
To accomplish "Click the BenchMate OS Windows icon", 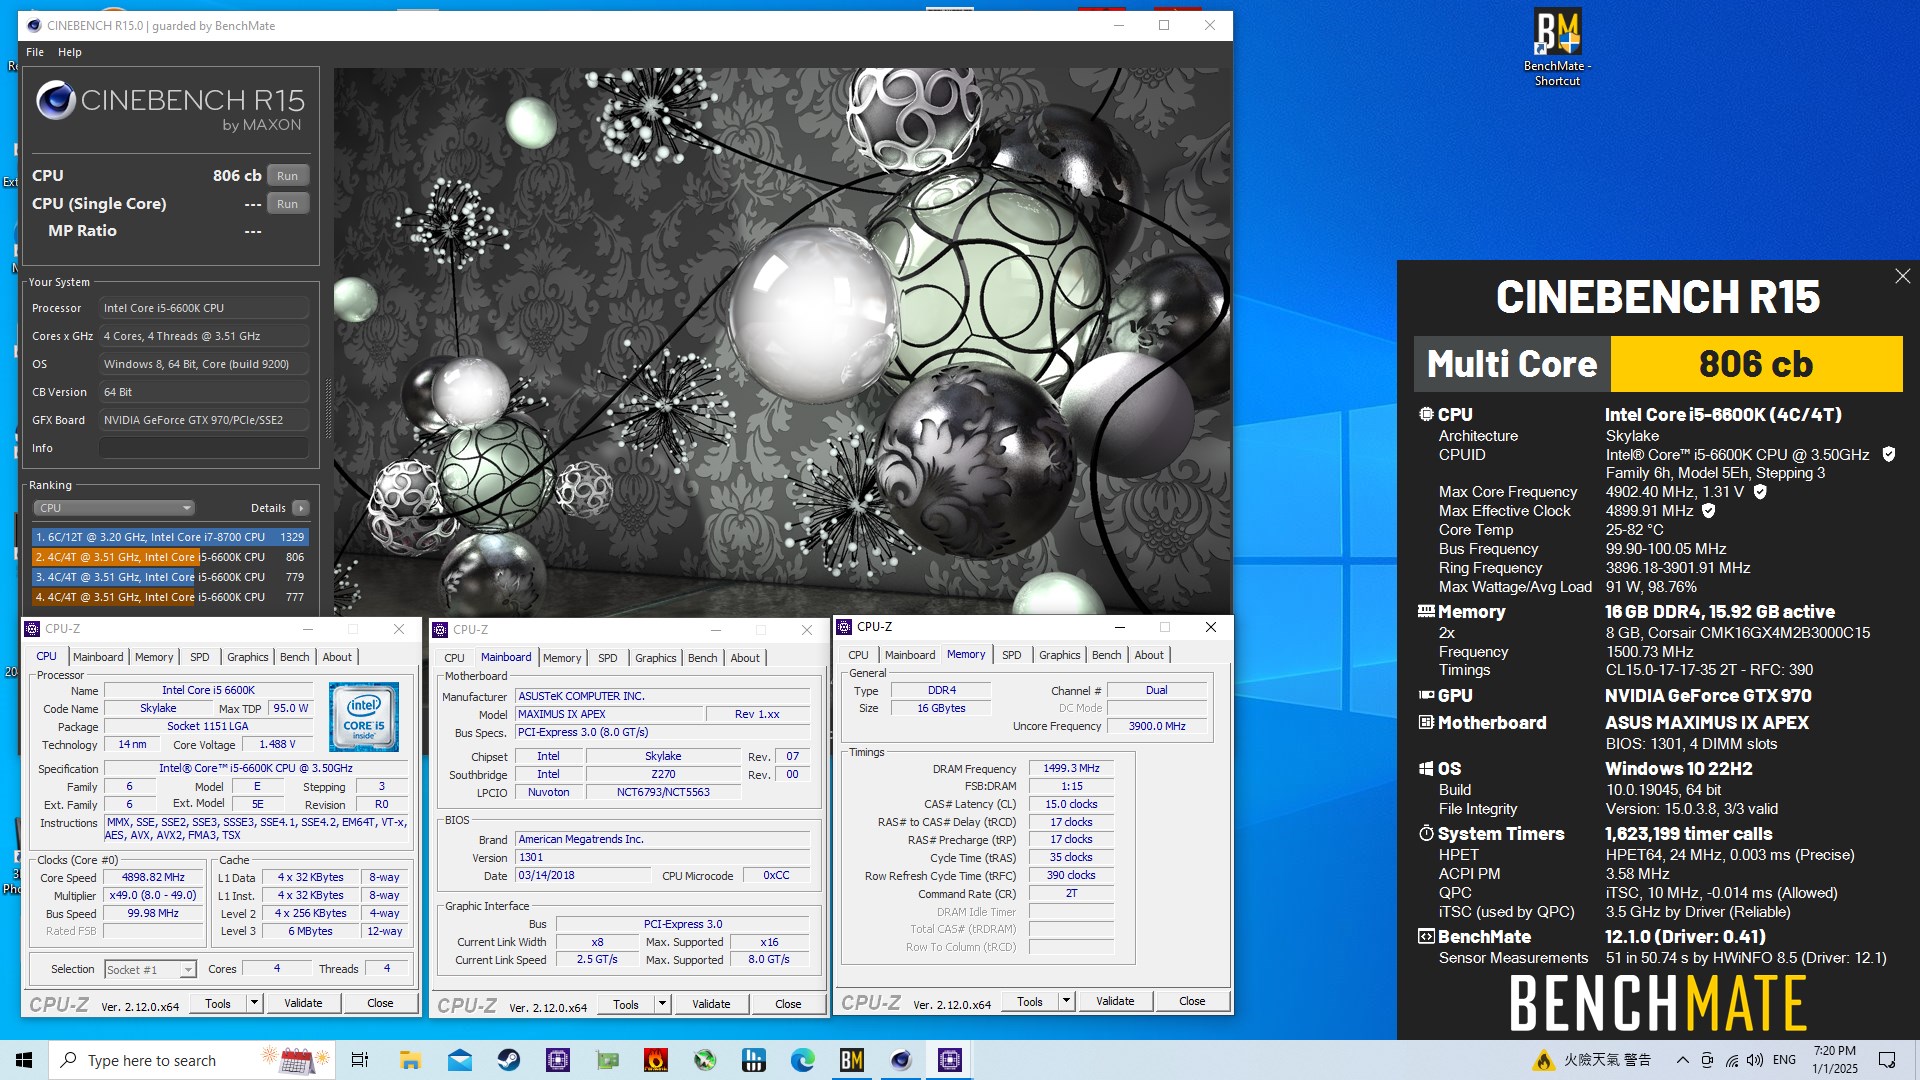I will [x=1426, y=768].
